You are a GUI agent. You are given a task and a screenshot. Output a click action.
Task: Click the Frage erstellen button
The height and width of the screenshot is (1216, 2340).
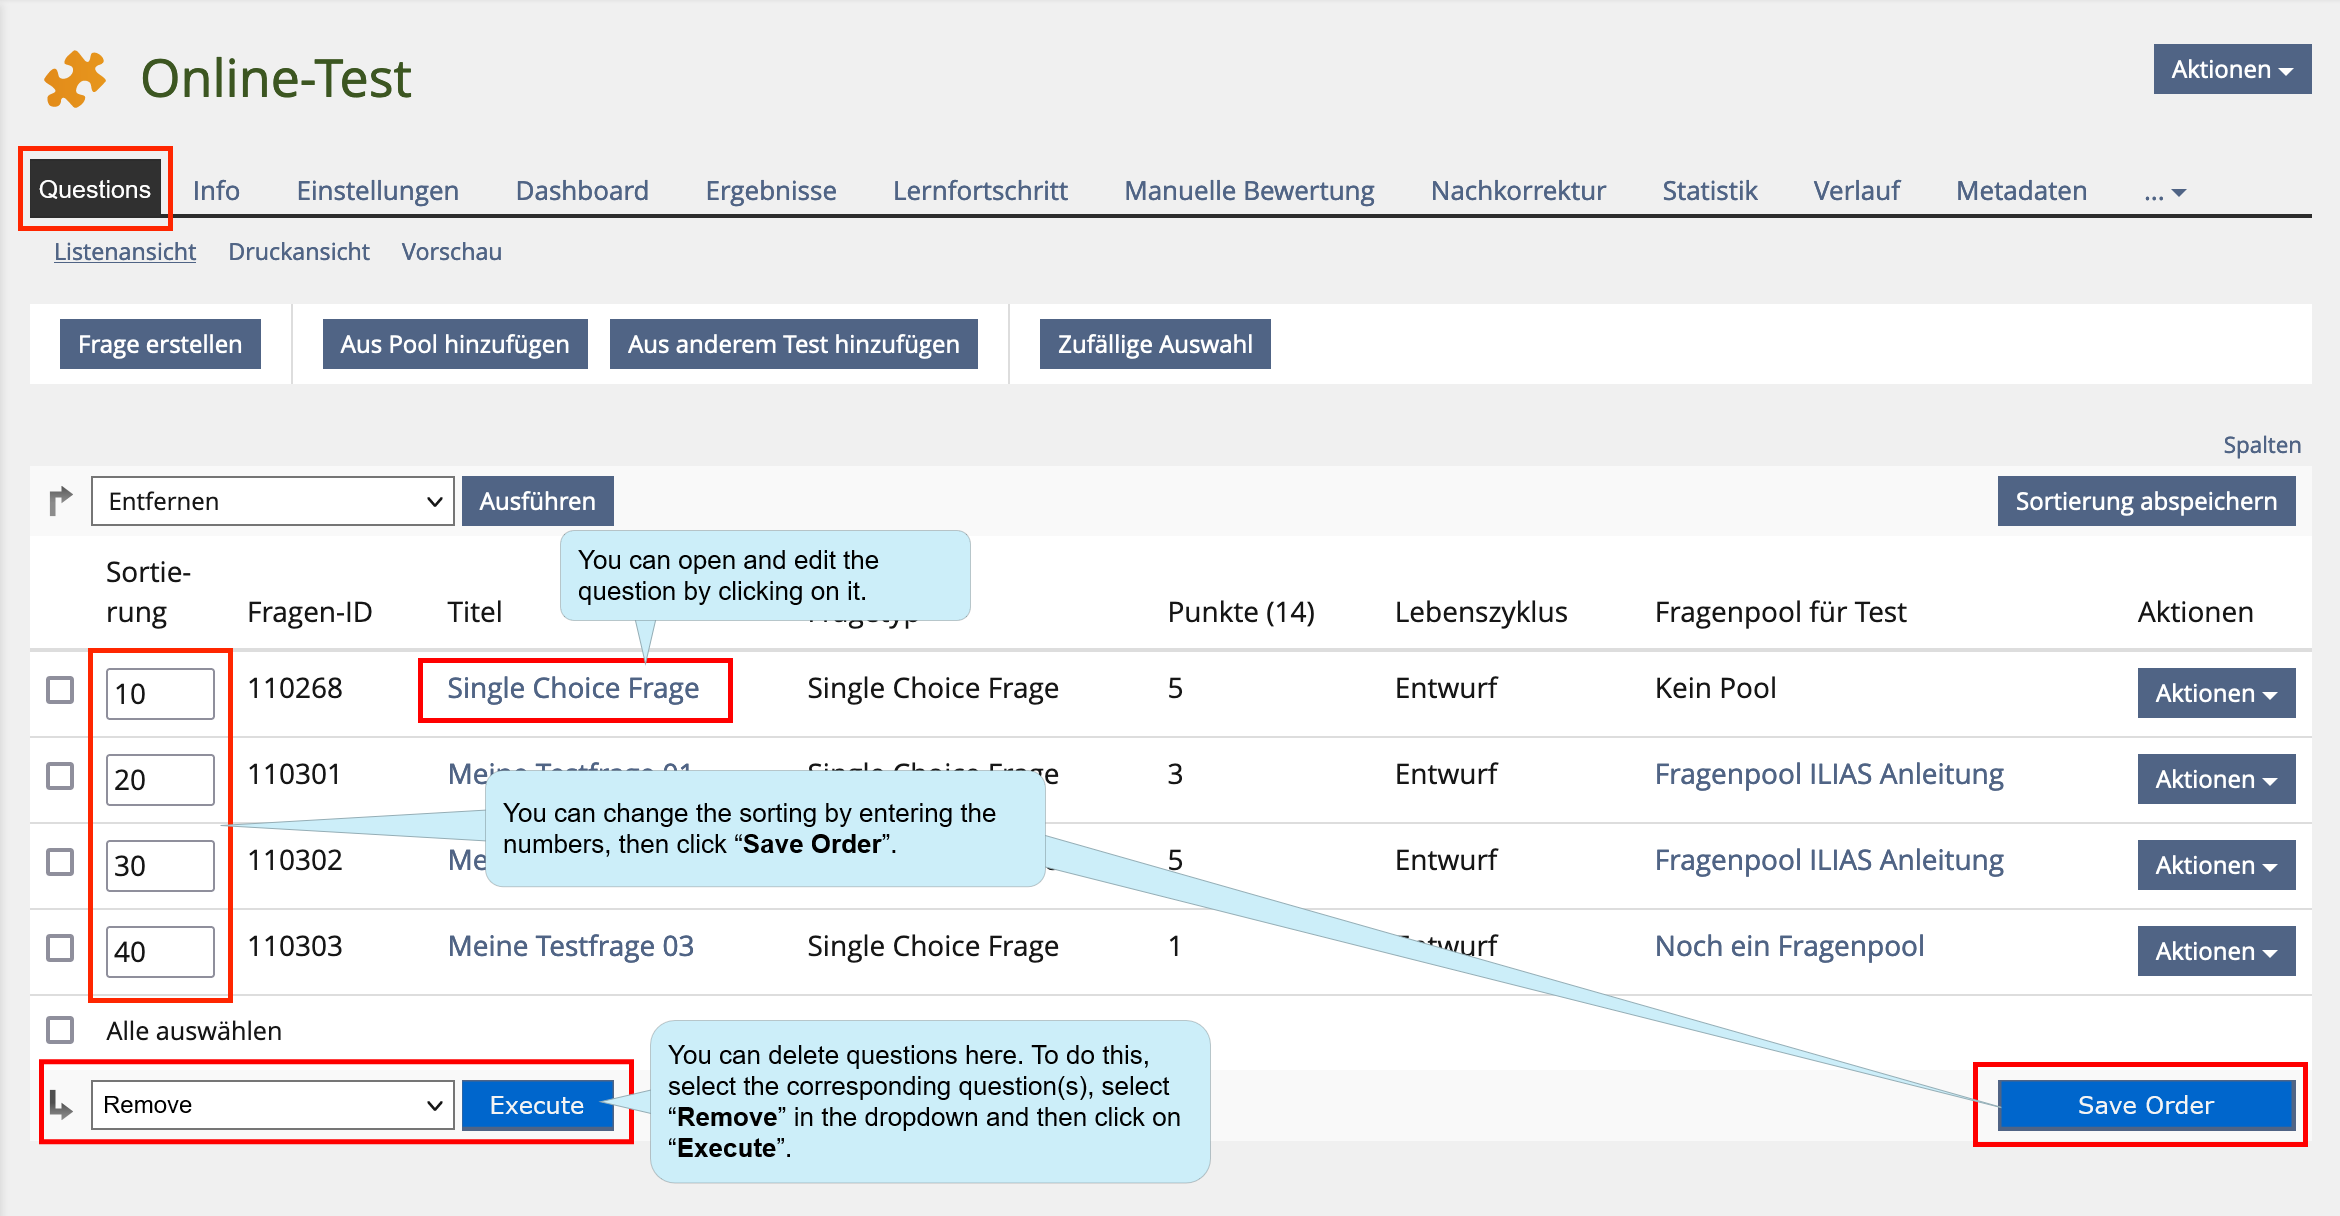(x=160, y=344)
